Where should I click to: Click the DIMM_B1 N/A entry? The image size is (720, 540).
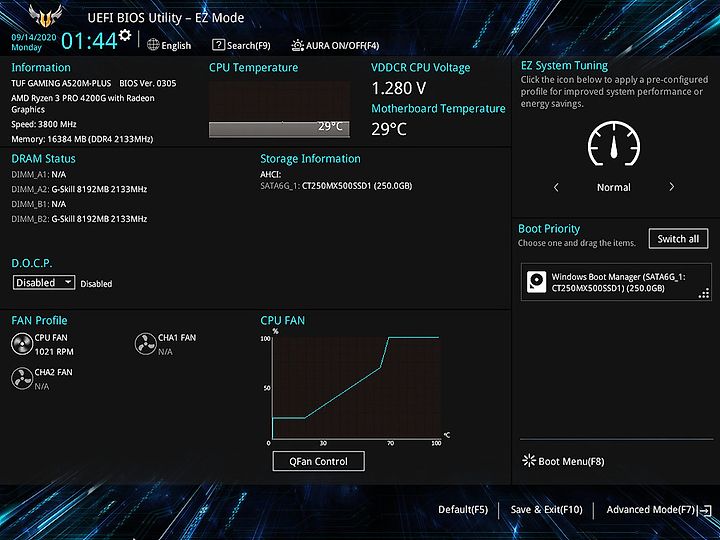point(39,204)
